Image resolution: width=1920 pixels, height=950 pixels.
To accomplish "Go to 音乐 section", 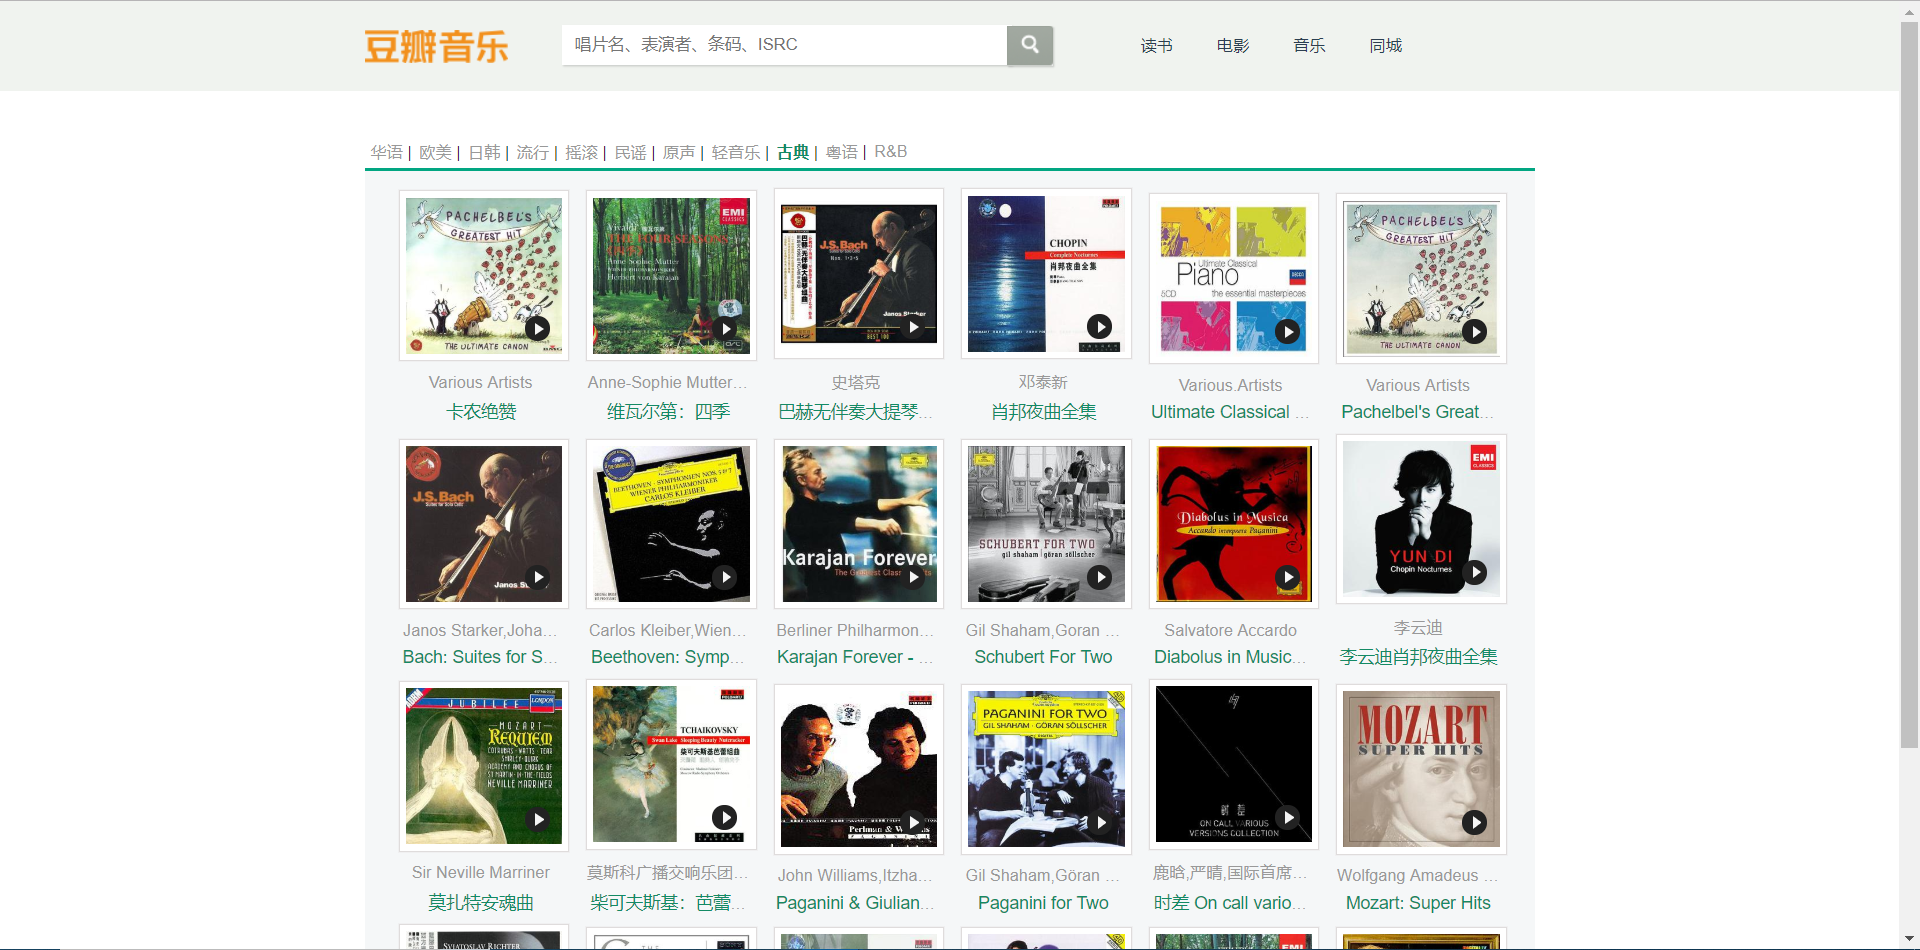I will [x=1309, y=46].
